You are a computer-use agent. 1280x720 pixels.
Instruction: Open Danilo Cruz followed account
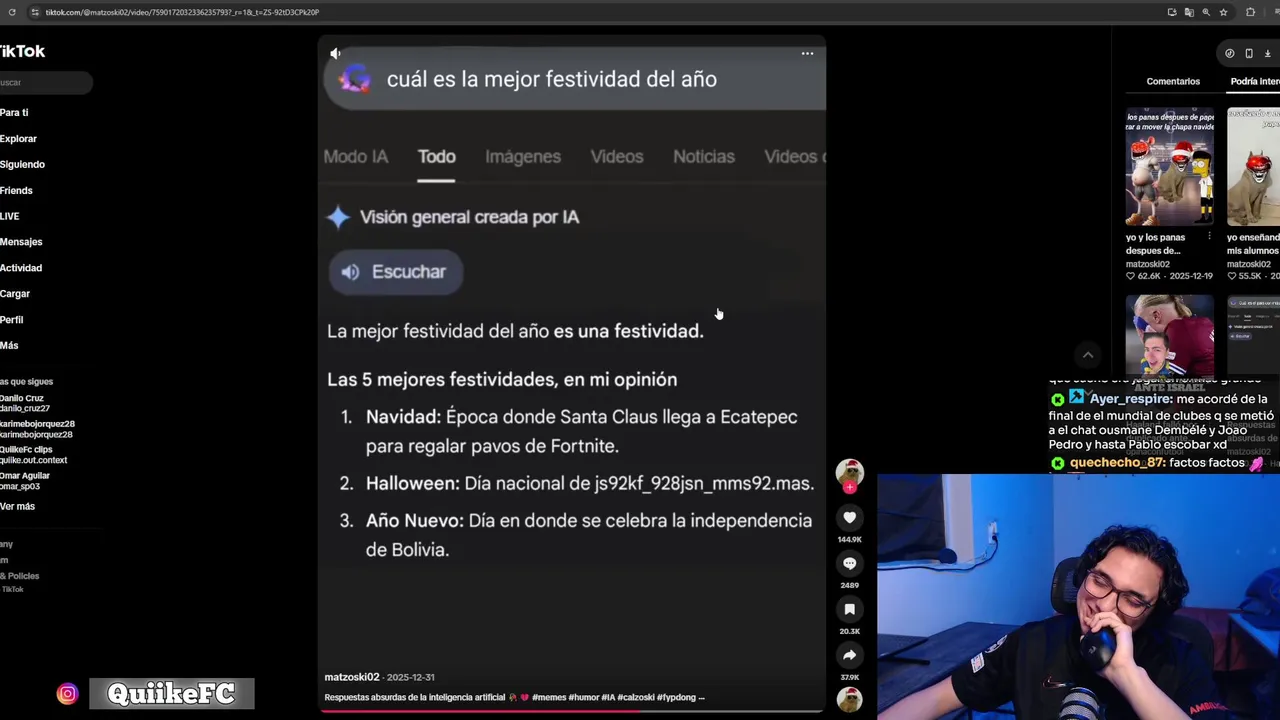(x=24, y=403)
